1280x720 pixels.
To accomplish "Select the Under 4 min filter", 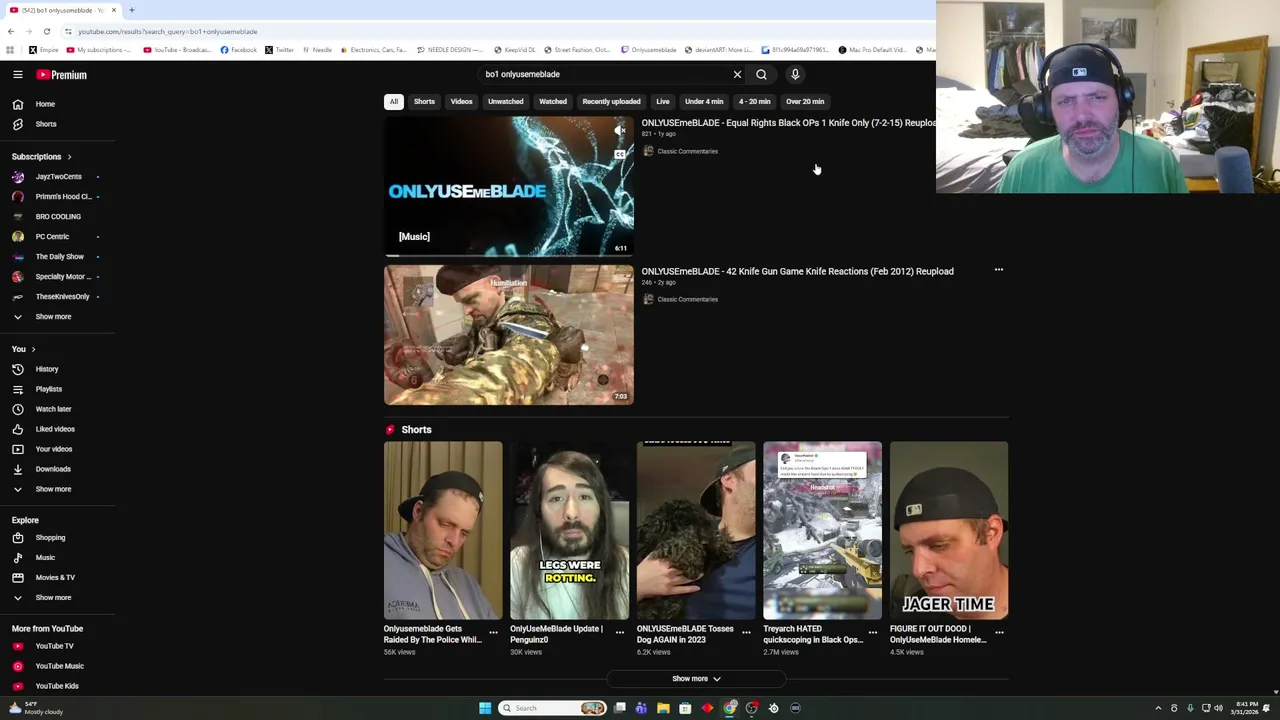I will (x=704, y=101).
